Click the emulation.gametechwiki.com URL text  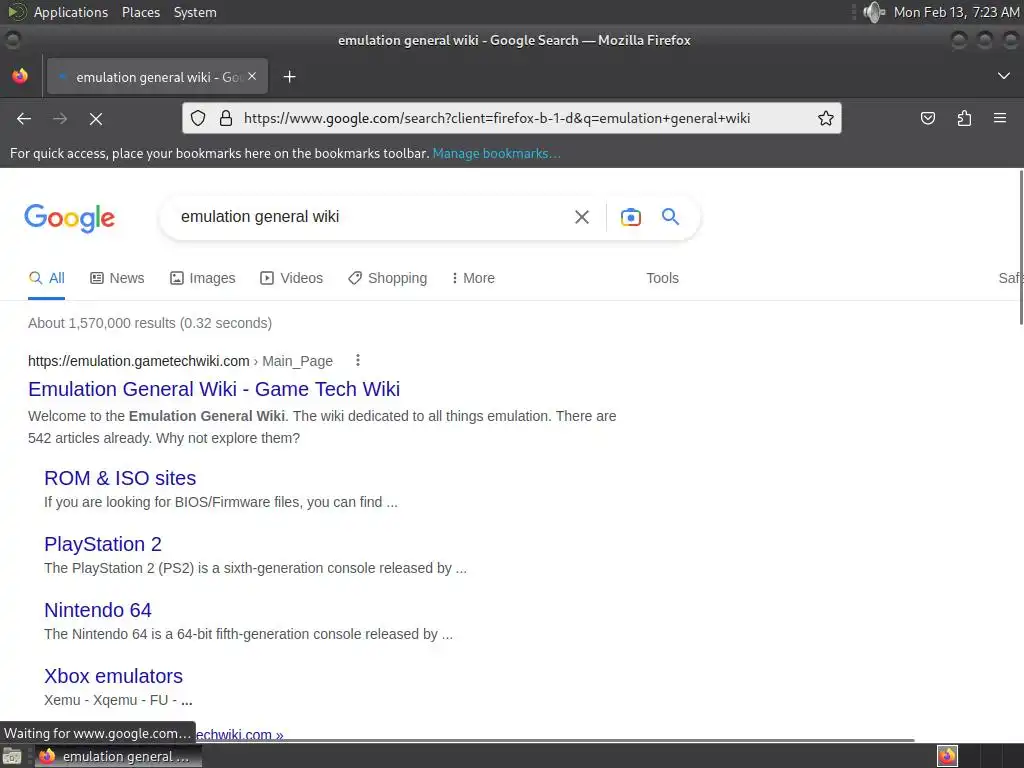138,361
